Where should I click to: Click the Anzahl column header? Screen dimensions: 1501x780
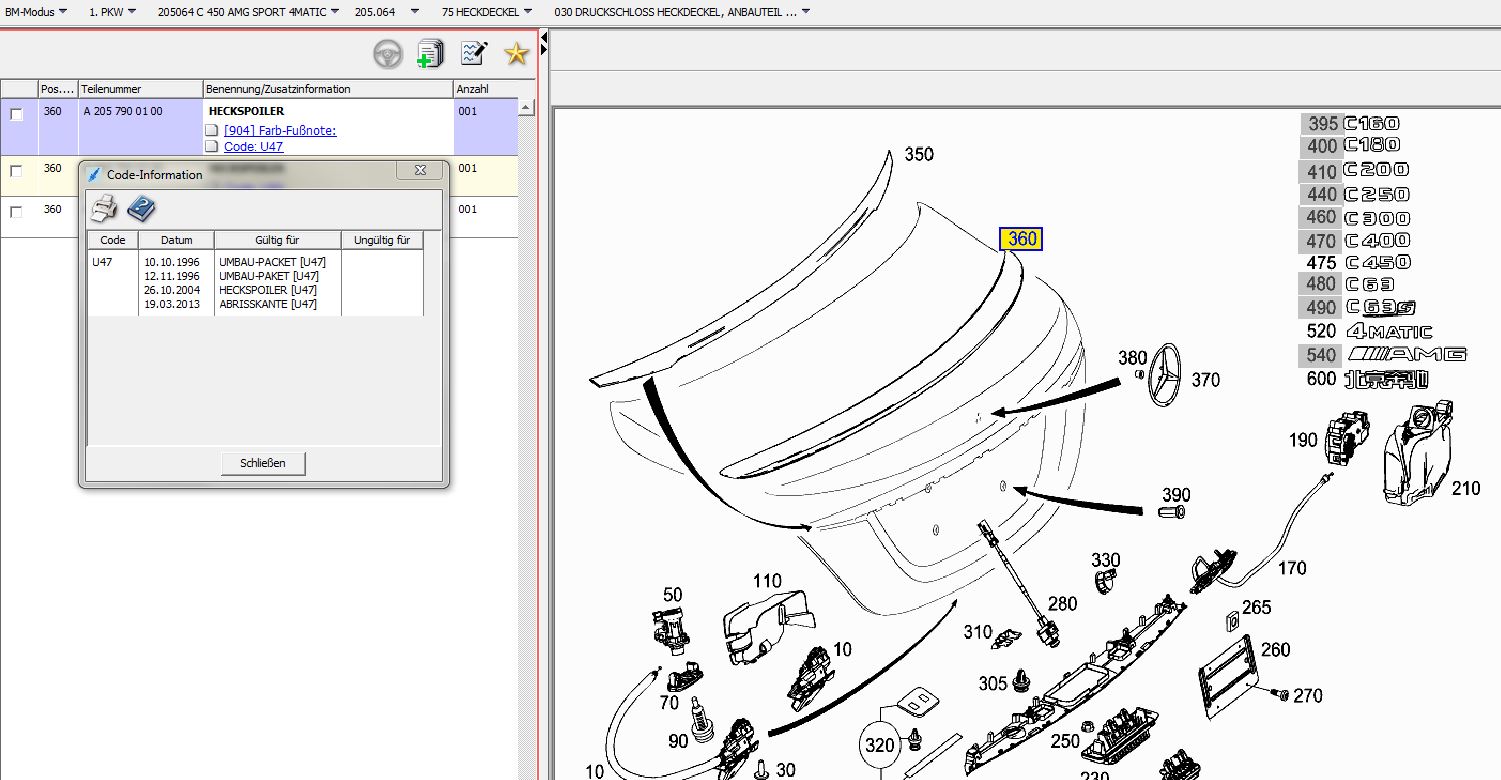pos(485,89)
